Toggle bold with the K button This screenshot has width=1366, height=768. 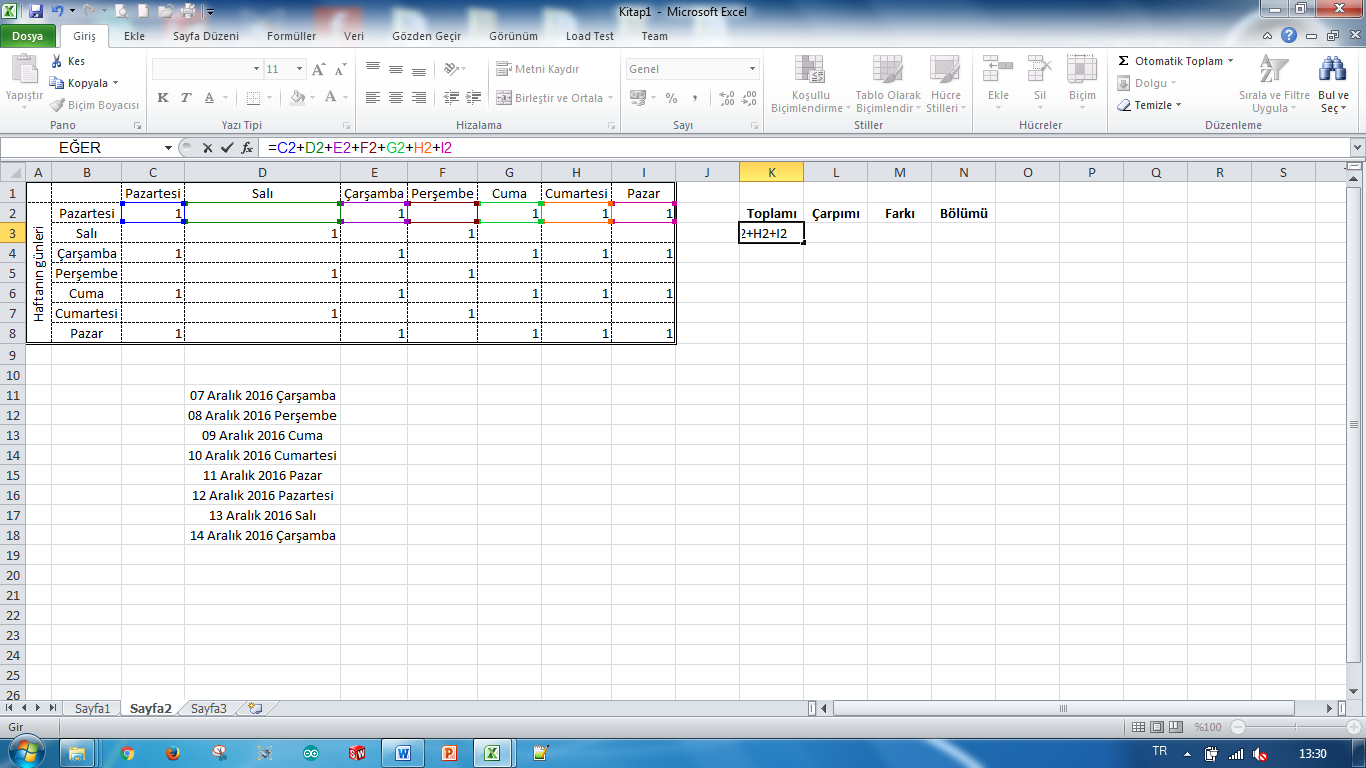coord(163,98)
